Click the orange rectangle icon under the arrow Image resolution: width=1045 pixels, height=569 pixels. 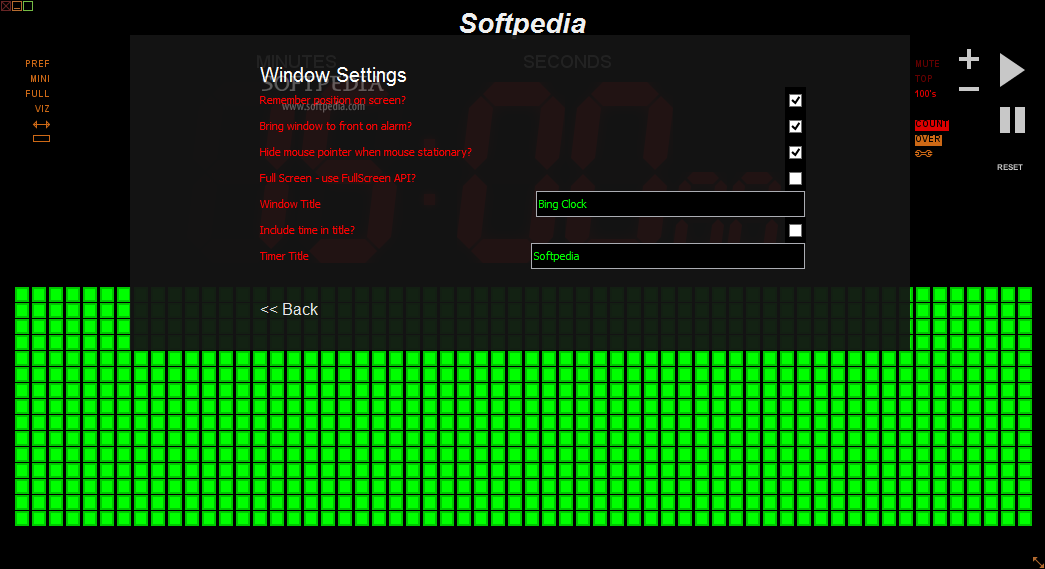[41, 139]
